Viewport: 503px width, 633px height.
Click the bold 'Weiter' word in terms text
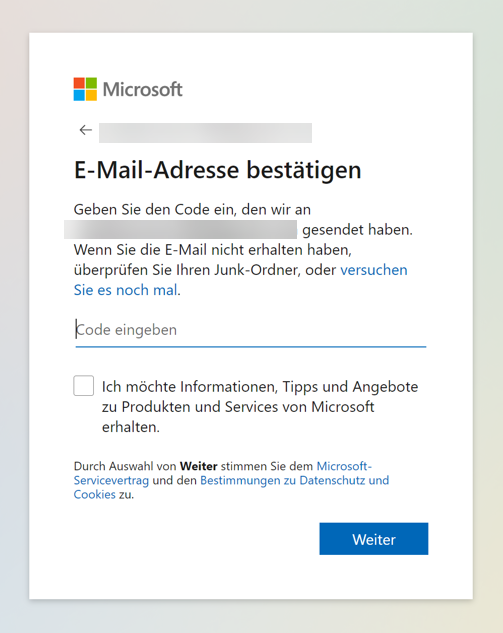pyautogui.click(x=199, y=466)
